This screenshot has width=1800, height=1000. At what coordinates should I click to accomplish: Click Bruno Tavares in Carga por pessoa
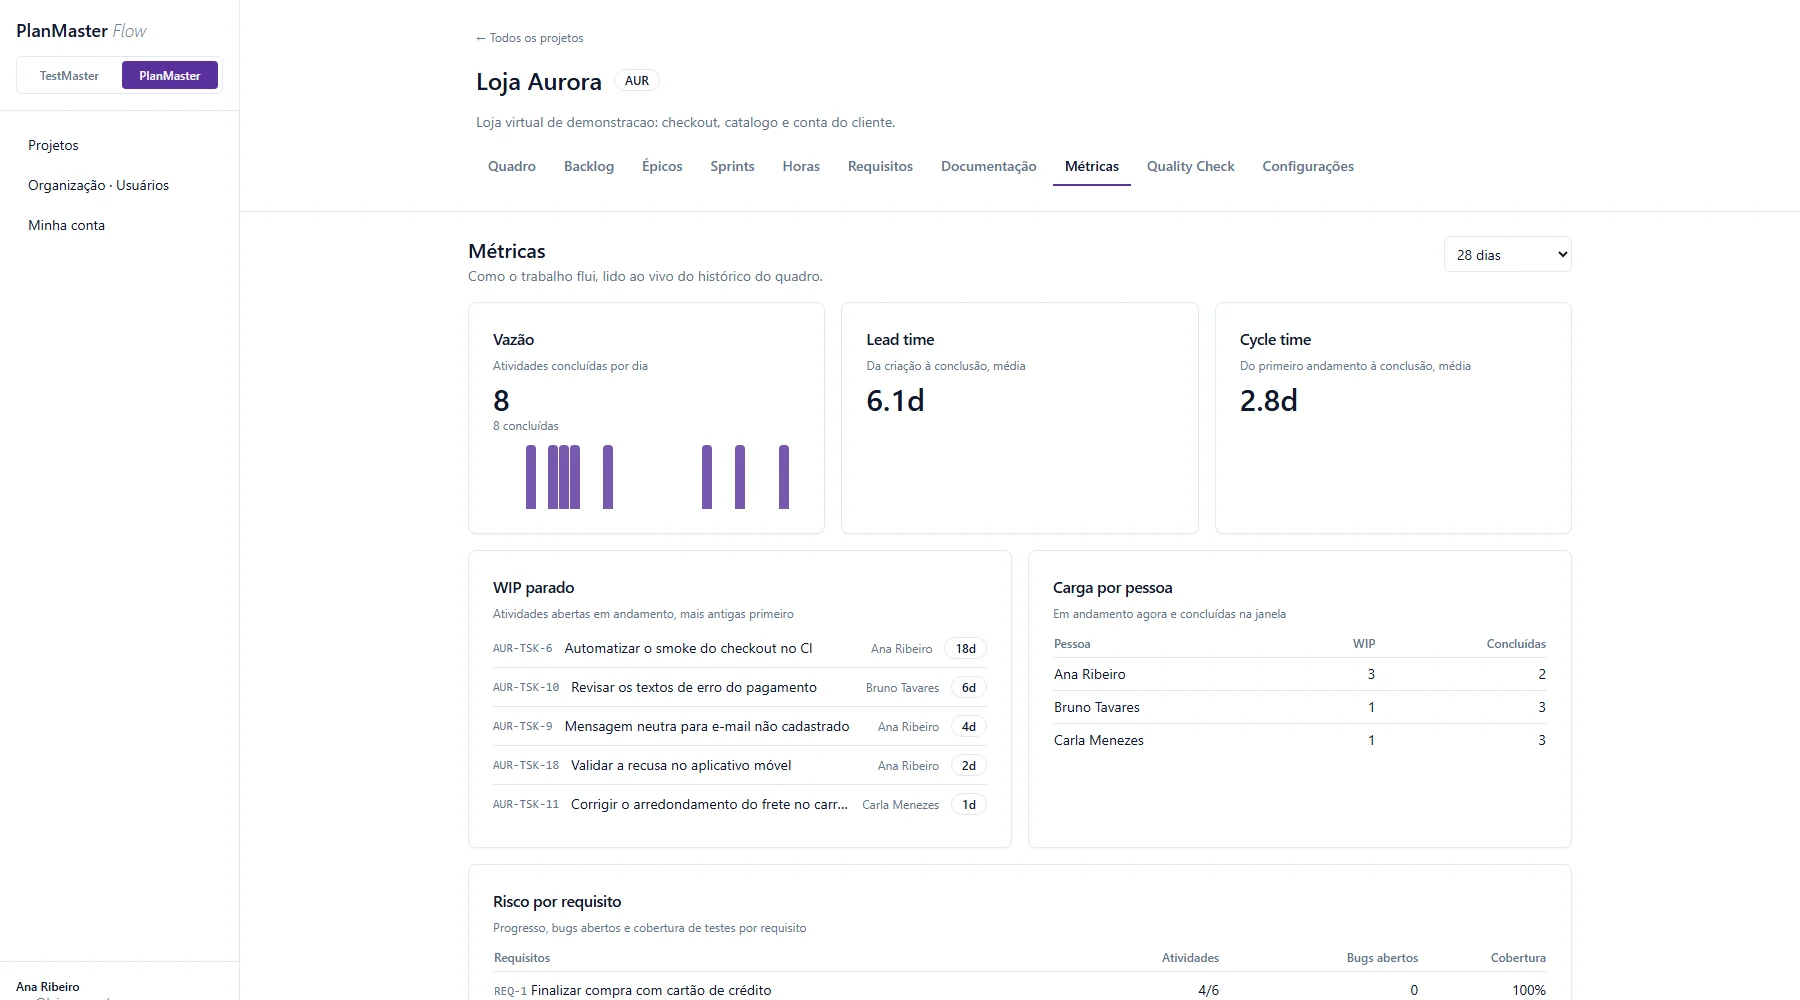pyautogui.click(x=1299, y=707)
